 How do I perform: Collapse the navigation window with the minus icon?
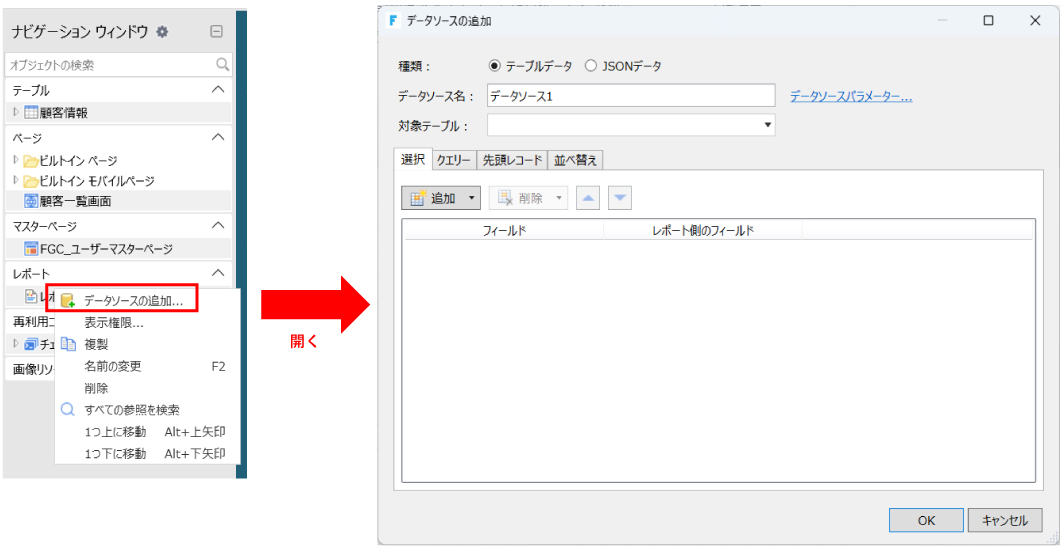click(216, 32)
